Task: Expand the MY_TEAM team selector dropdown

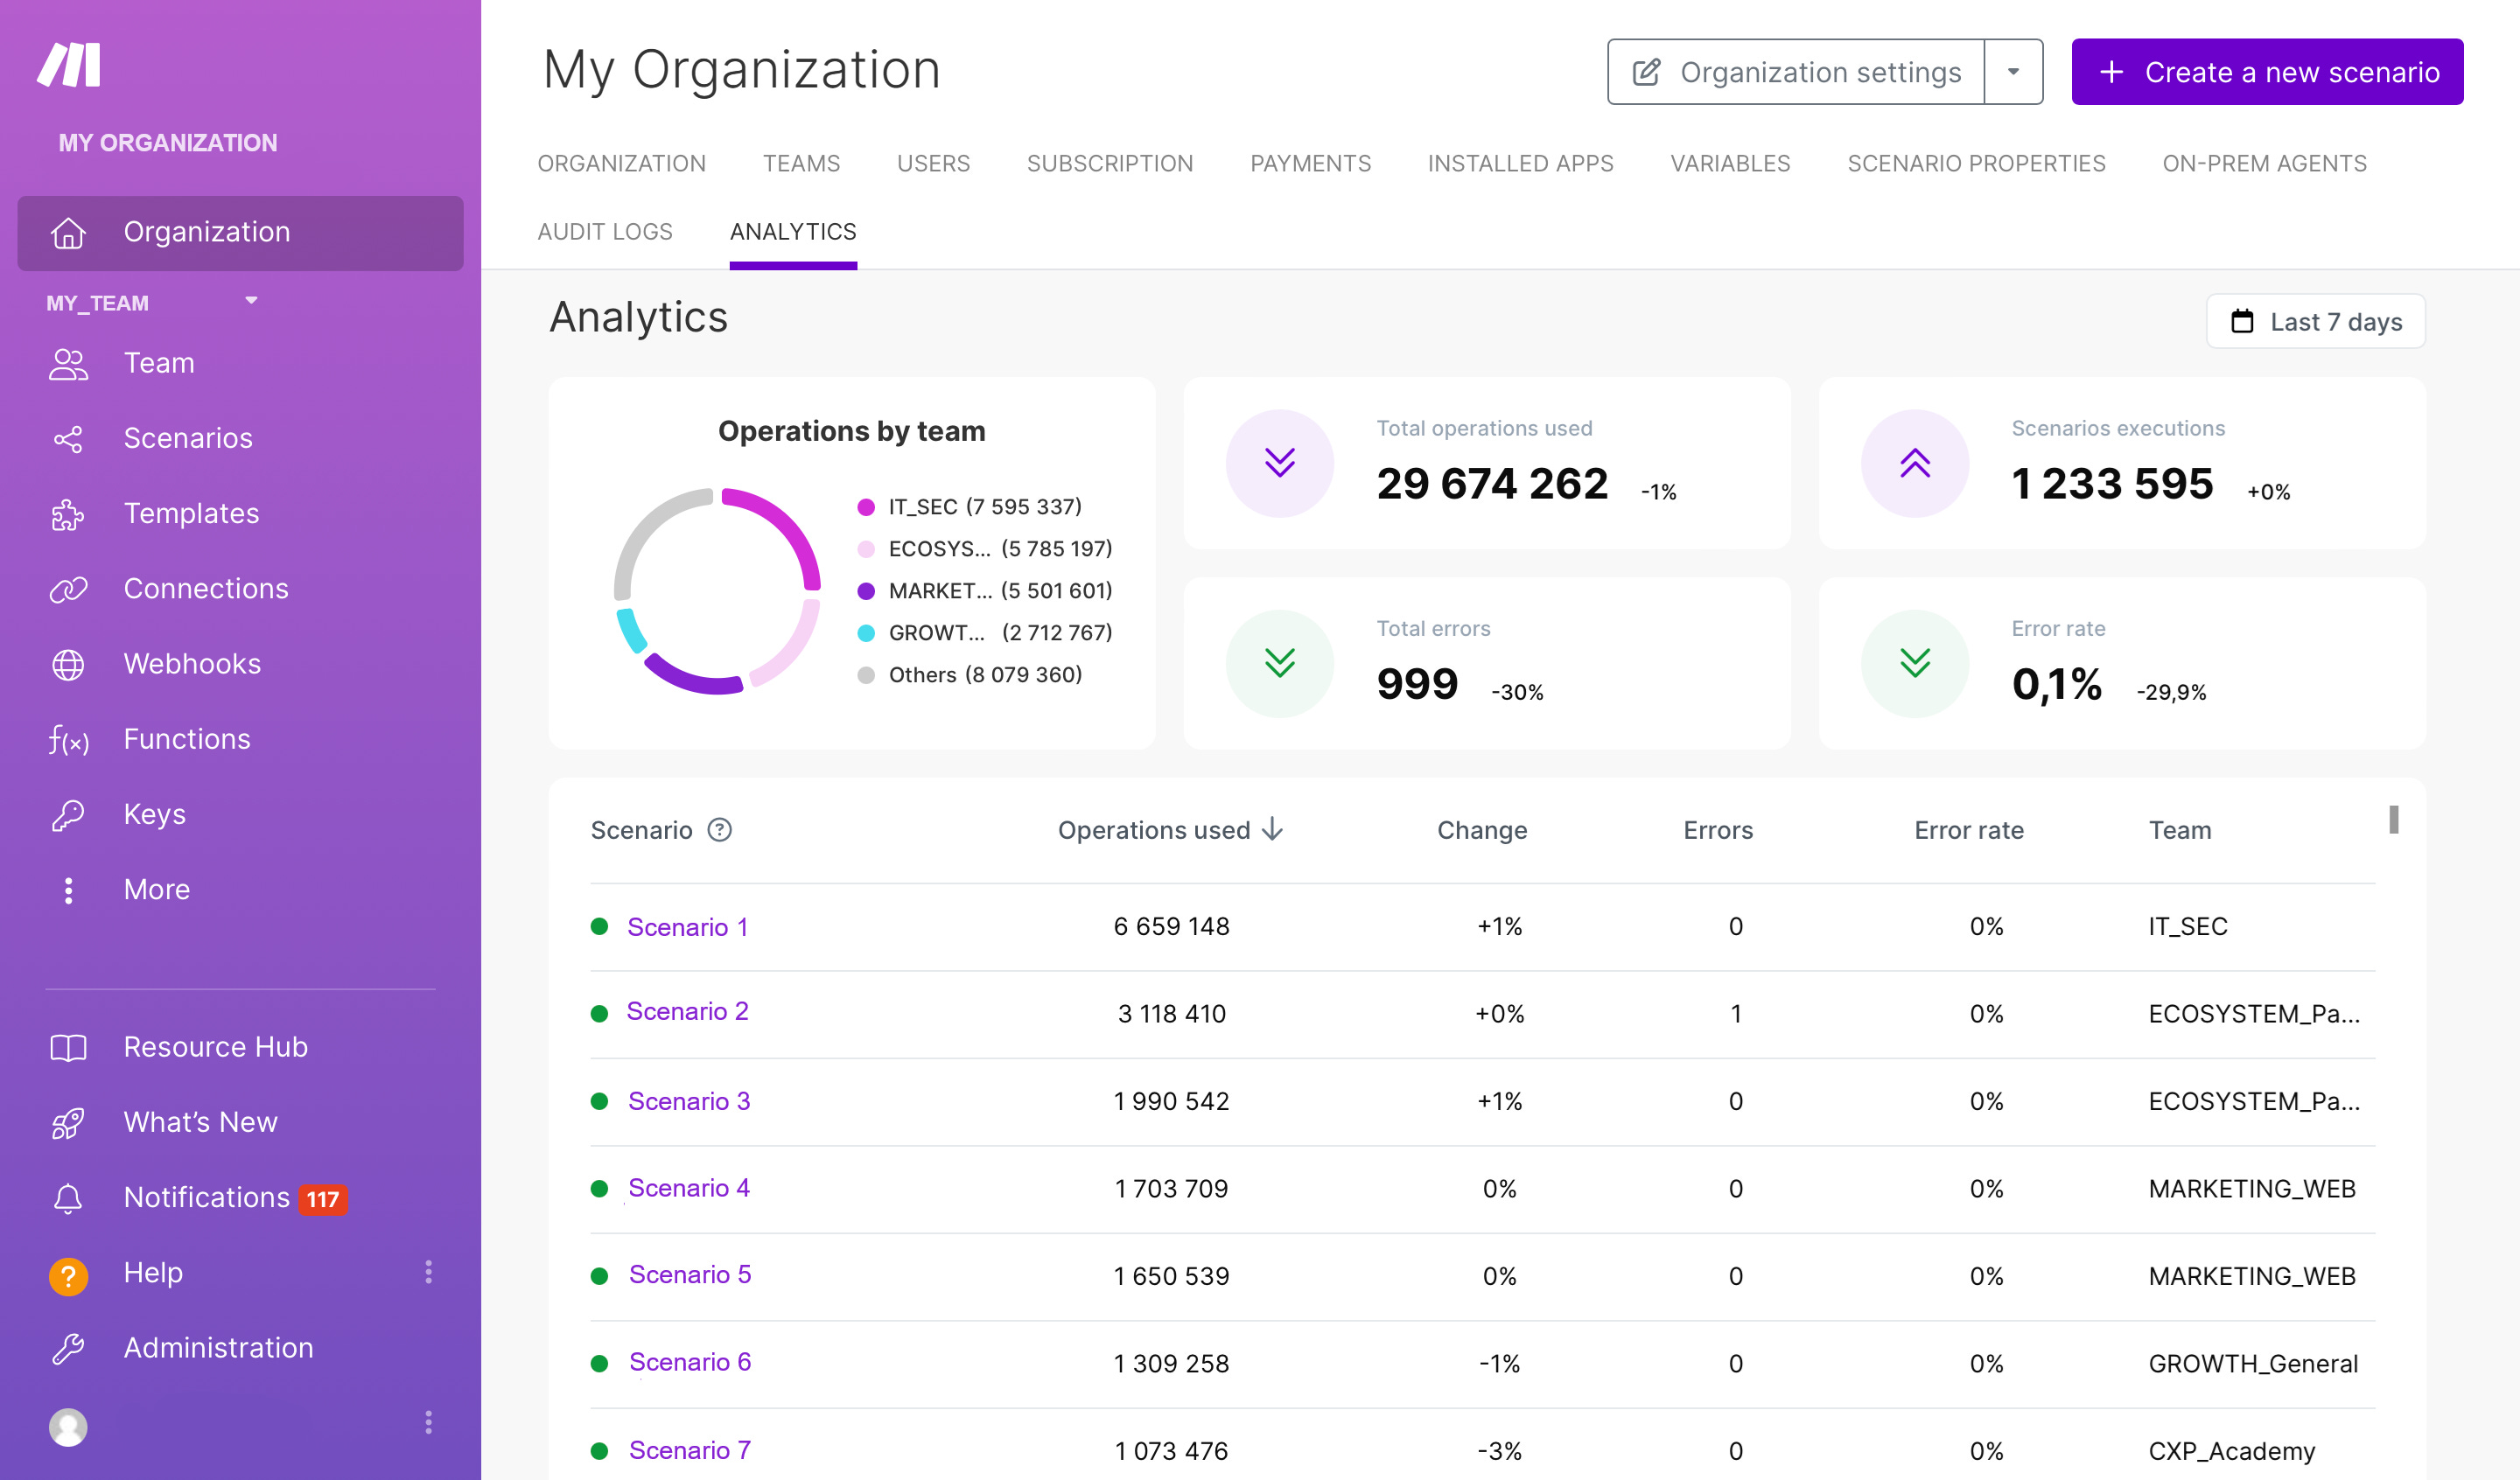Action: coord(251,301)
